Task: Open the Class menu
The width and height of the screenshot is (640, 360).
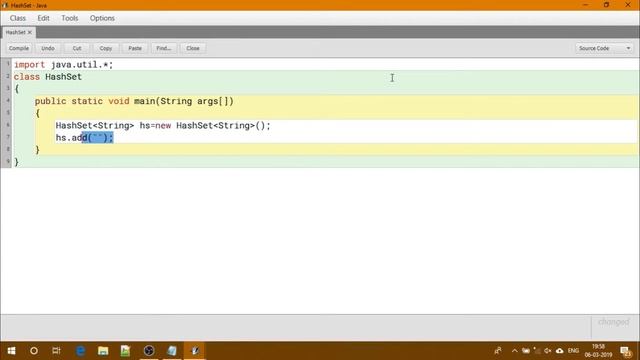Action: pos(18,18)
